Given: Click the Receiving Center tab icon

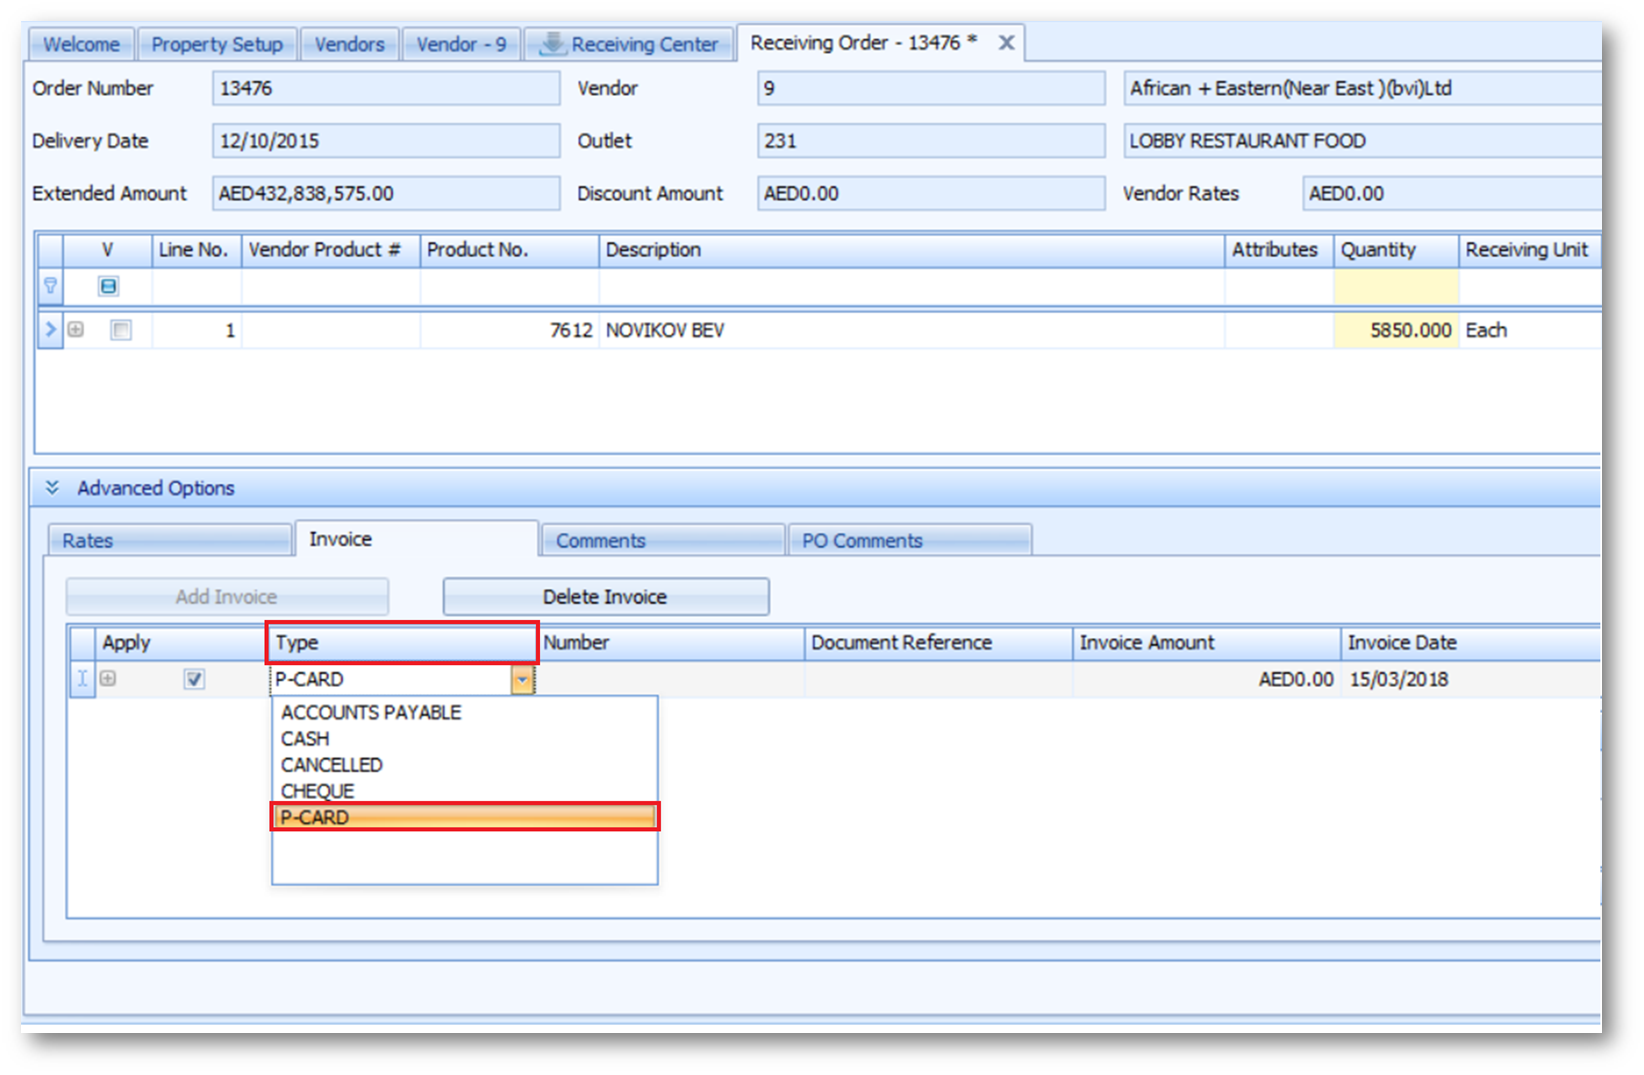Looking at the screenshot, I should click(551, 44).
